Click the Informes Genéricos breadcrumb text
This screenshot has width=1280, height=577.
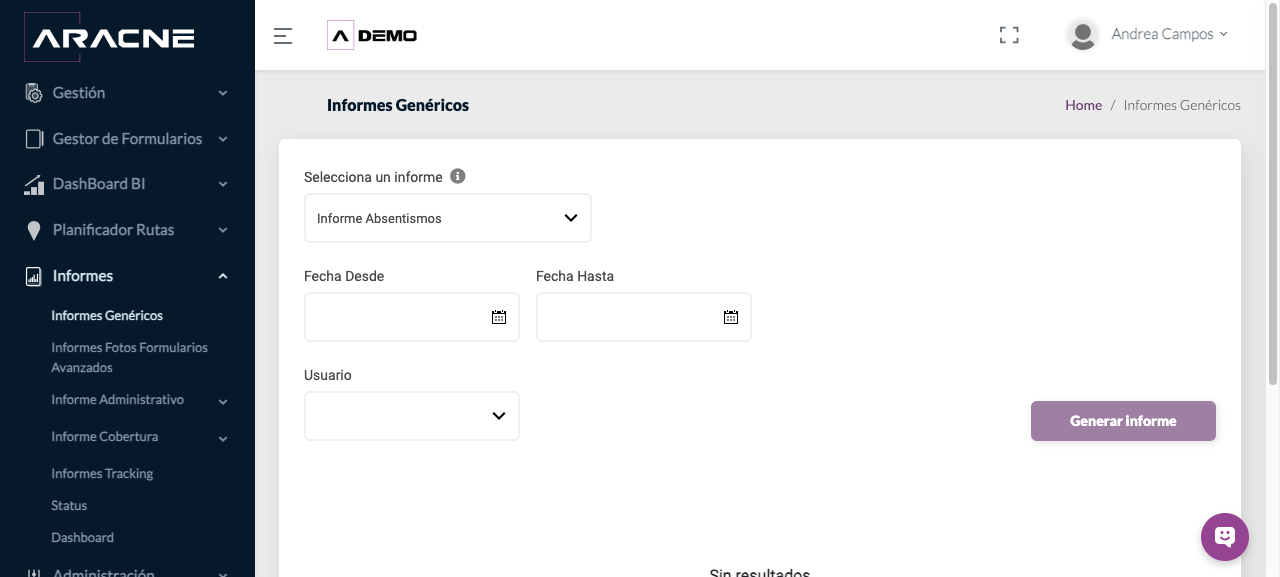(x=1182, y=105)
